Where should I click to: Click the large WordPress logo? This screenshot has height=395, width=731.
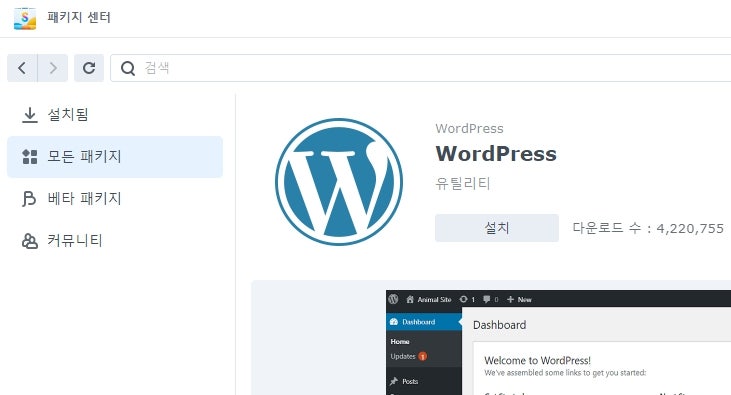tap(339, 182)
